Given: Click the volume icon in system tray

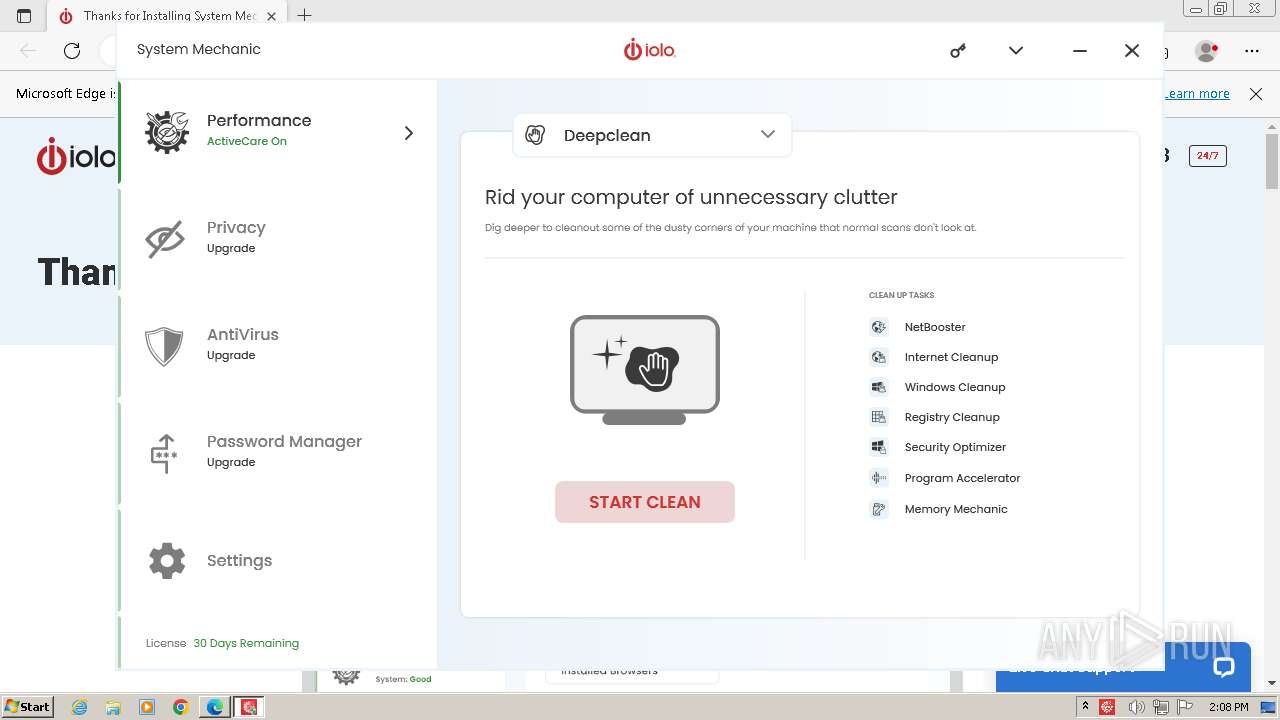Looking at the screenshot, I should click(1135, 707).
